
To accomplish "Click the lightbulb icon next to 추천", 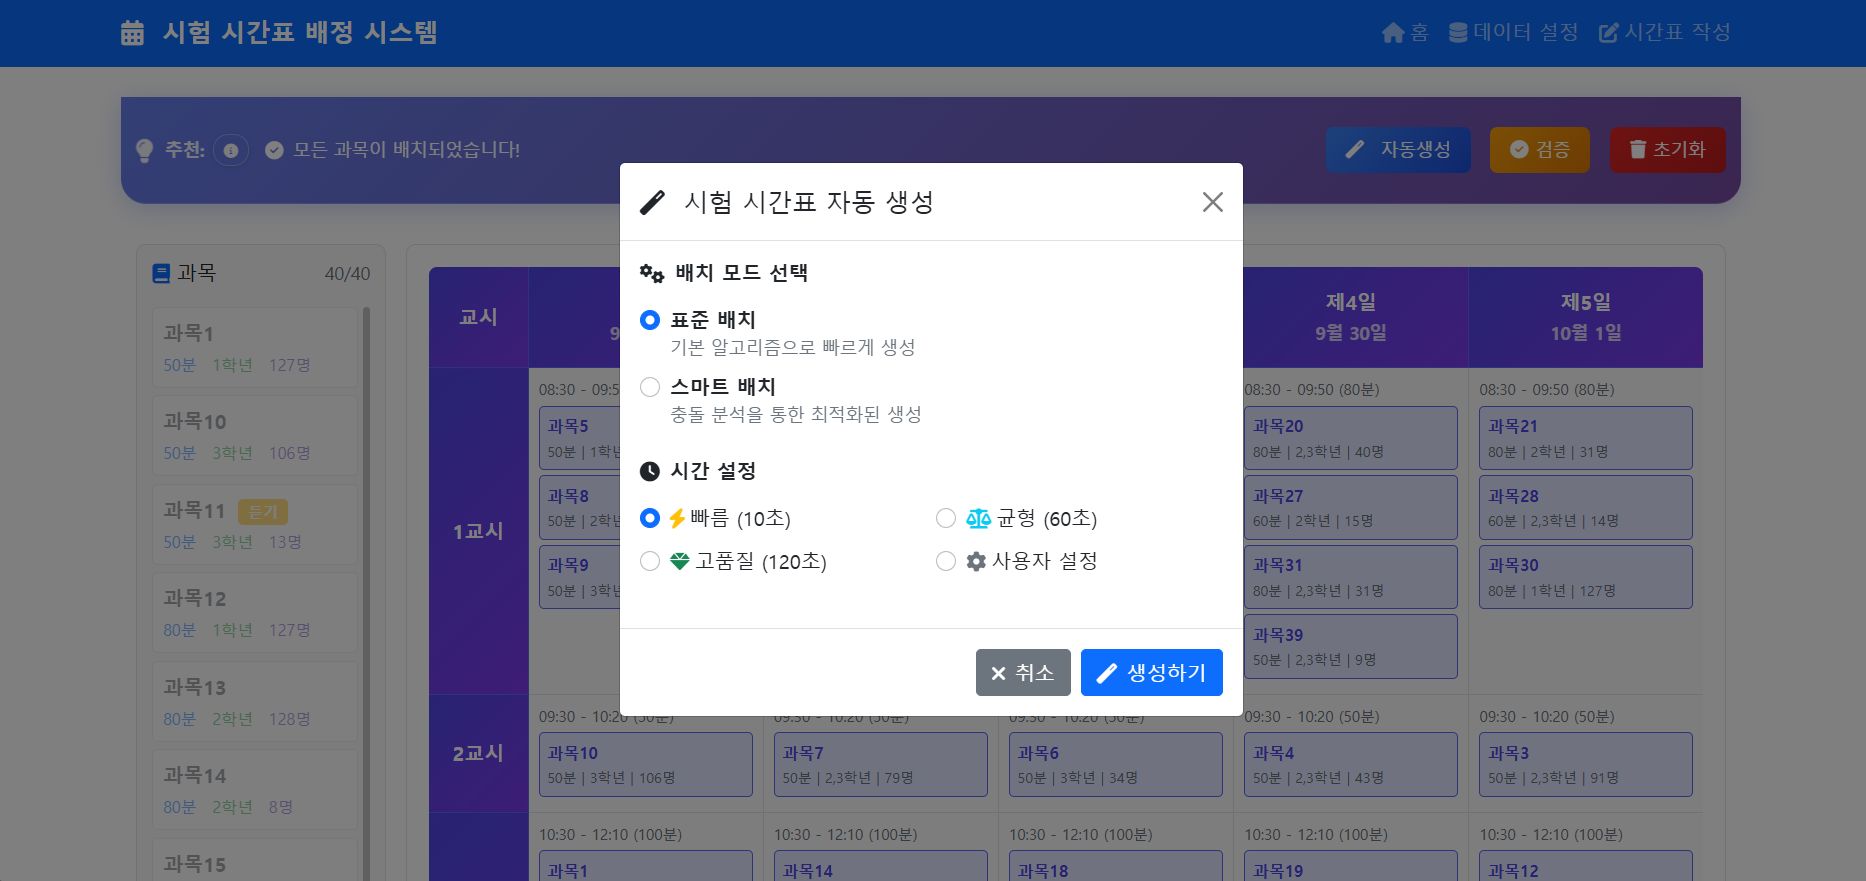I will coord(145,150).
